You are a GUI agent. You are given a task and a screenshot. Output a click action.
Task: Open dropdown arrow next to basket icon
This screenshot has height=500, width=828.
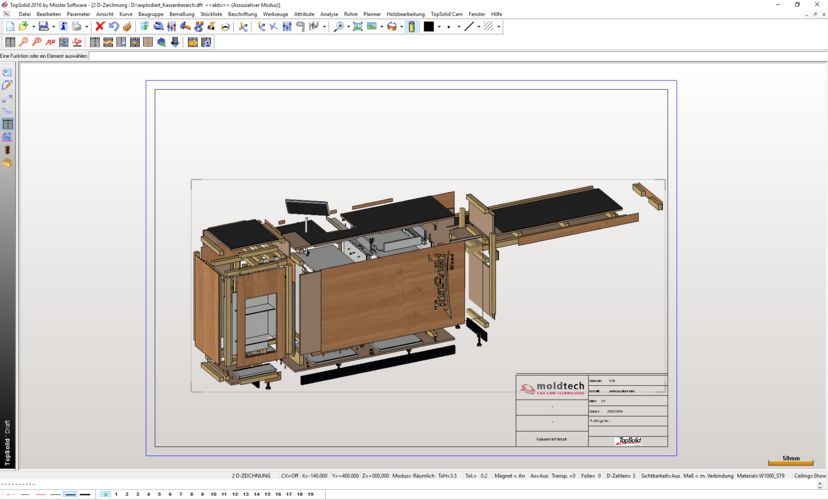(x=401, y=26)
